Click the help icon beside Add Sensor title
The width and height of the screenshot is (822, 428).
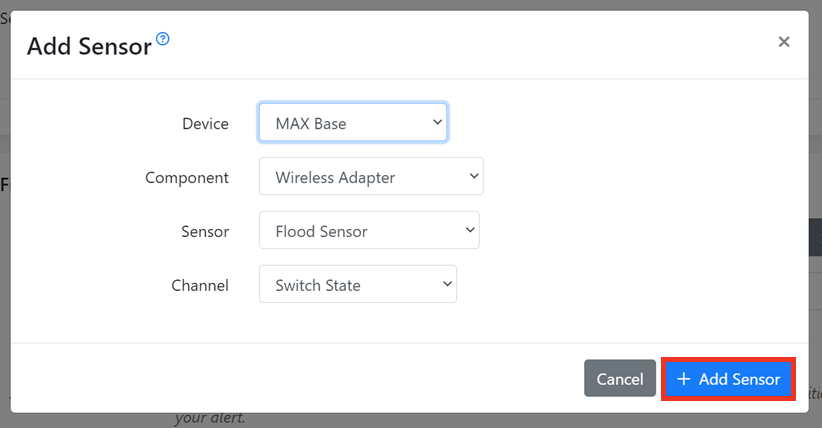click(163, 39)
